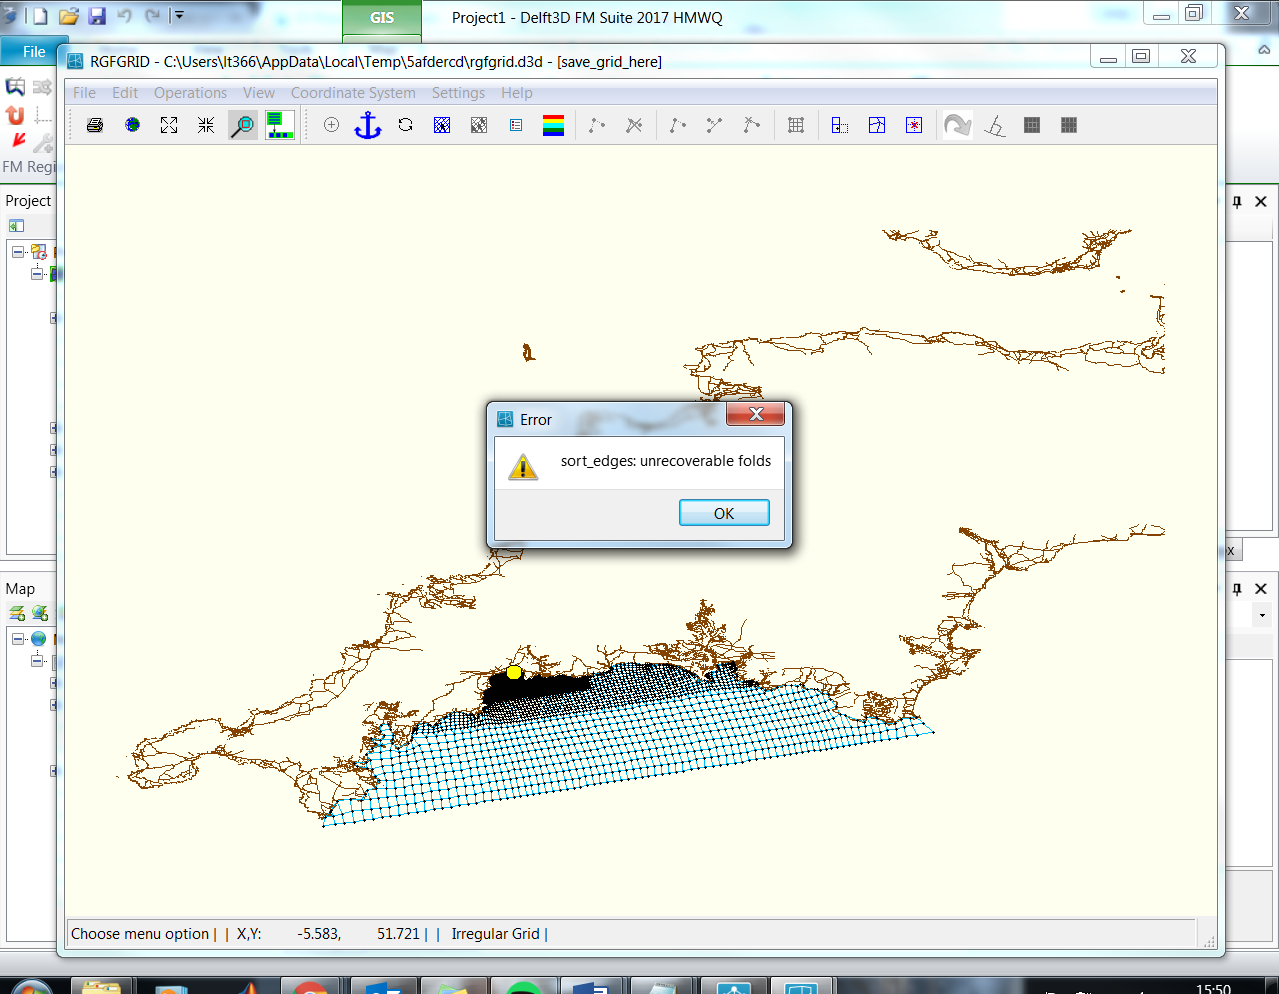Image resolution: width=1279 pixels, height=994 pixels.
Task: Click the print icon in RGFGRID toolbar
Action: tap(95, 125)
